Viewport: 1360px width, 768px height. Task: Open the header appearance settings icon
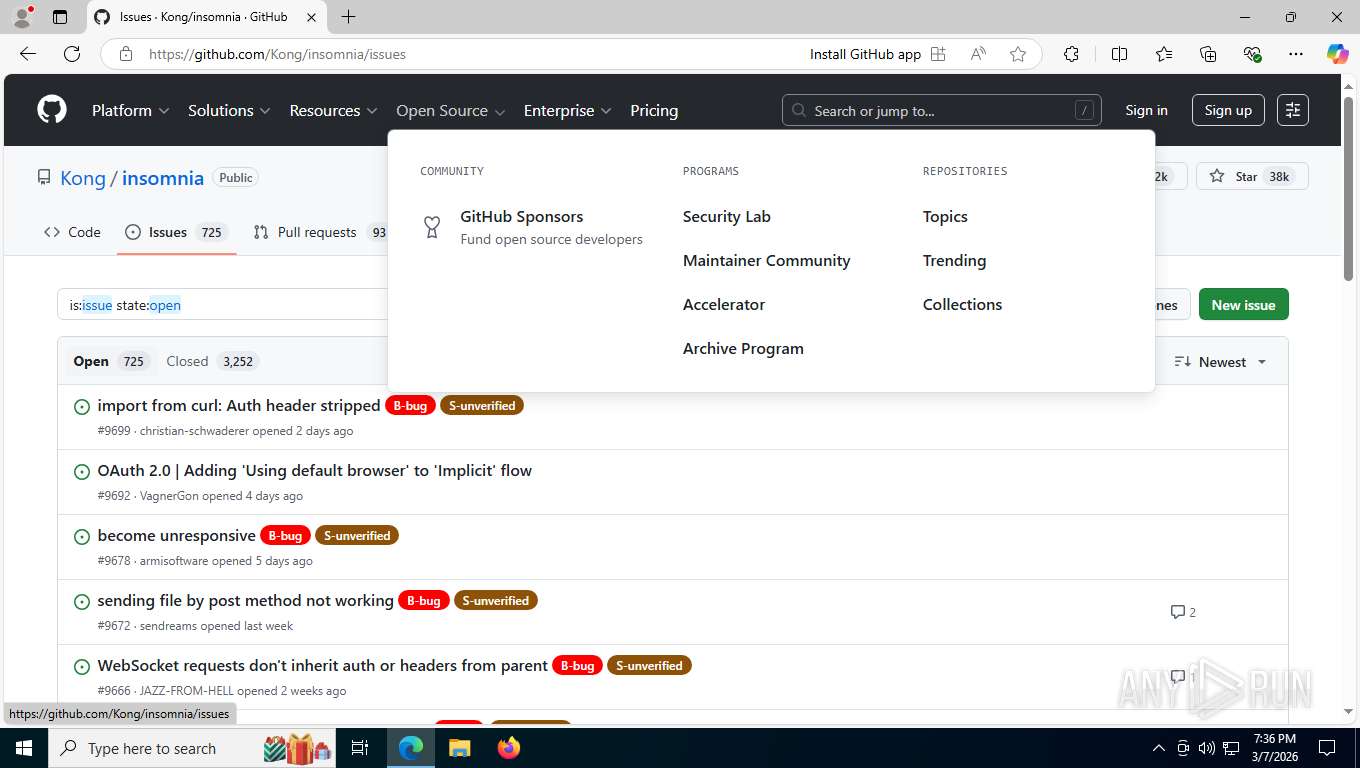point(1293,110)
